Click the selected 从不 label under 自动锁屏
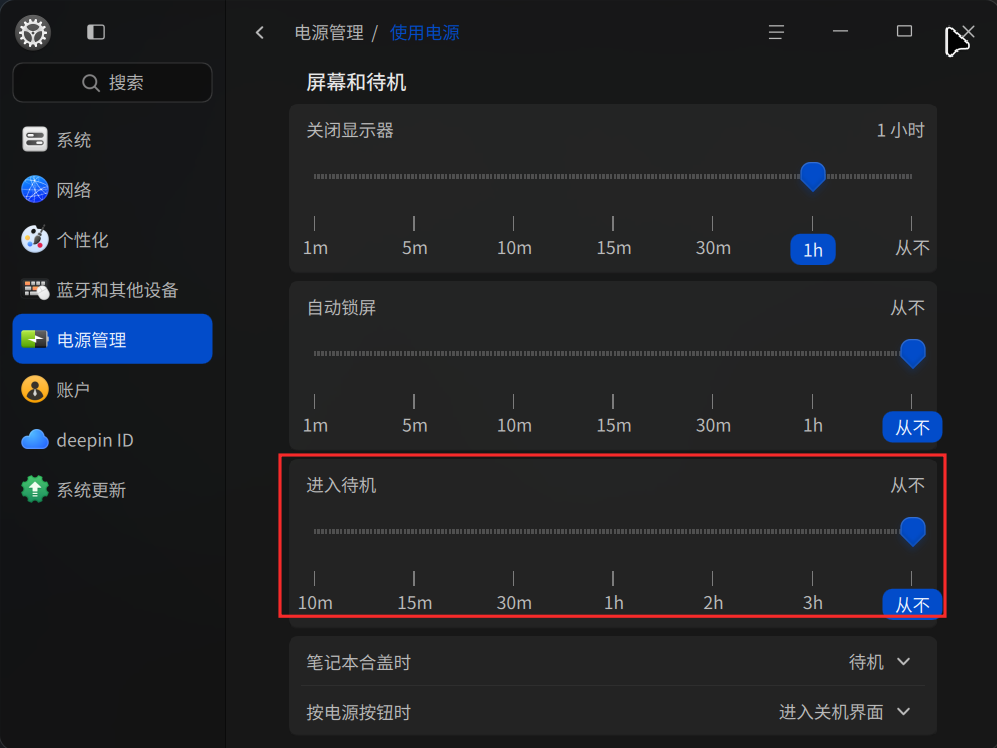The image size is (997, 748). (912, 427)
